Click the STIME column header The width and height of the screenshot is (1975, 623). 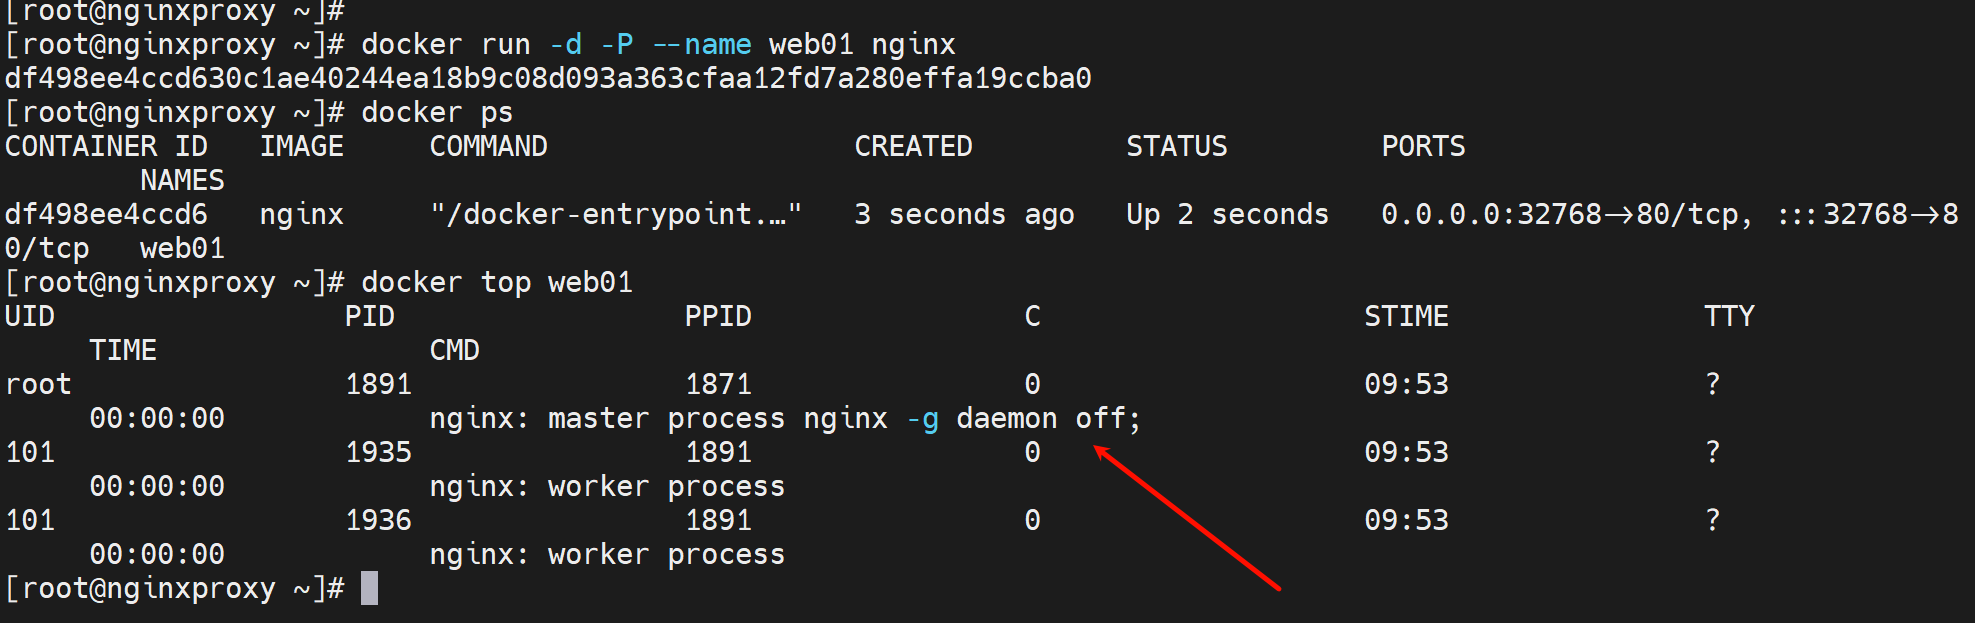tap(1406, 316)
